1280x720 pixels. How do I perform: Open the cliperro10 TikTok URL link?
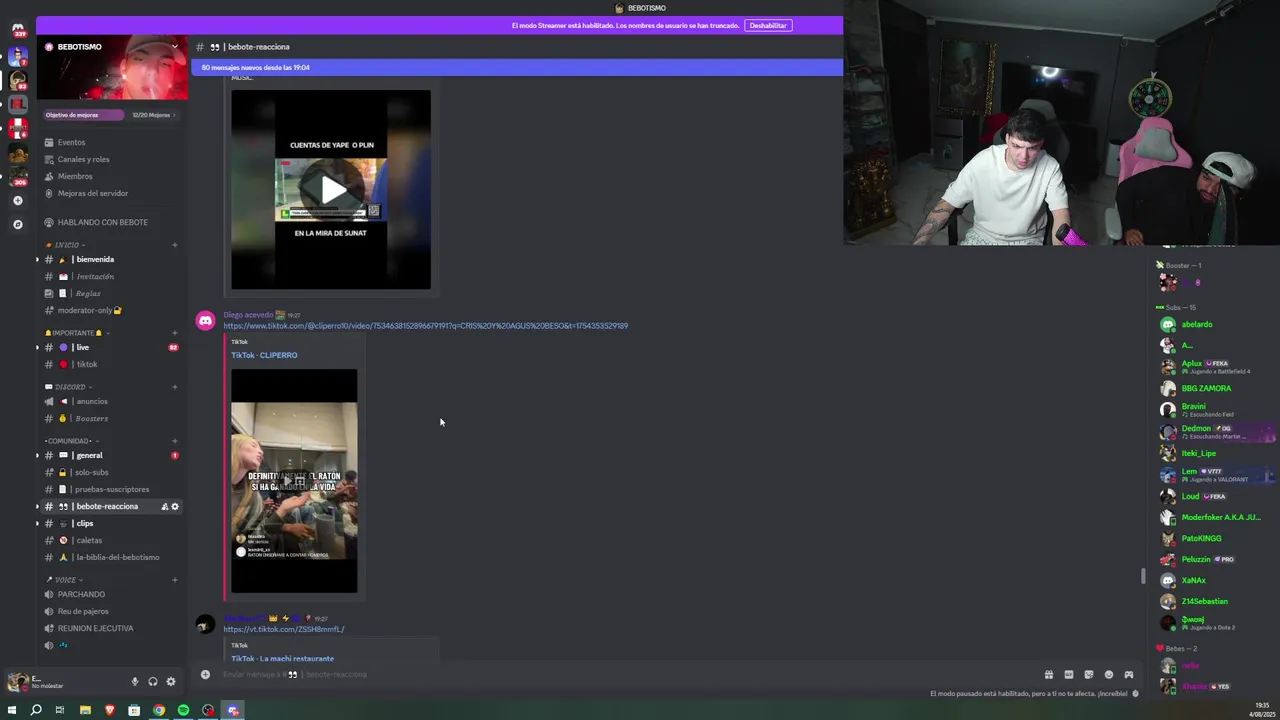[425, 326]
